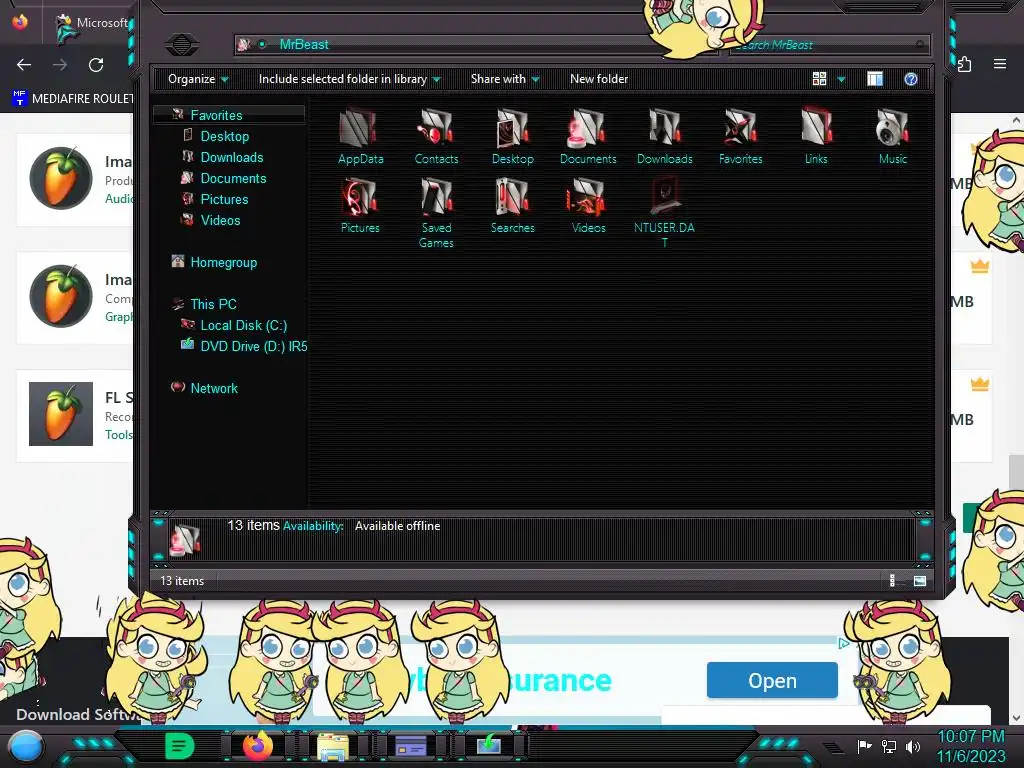
Task: Switch to details view in status bar
Action: [x=892, y=581]
